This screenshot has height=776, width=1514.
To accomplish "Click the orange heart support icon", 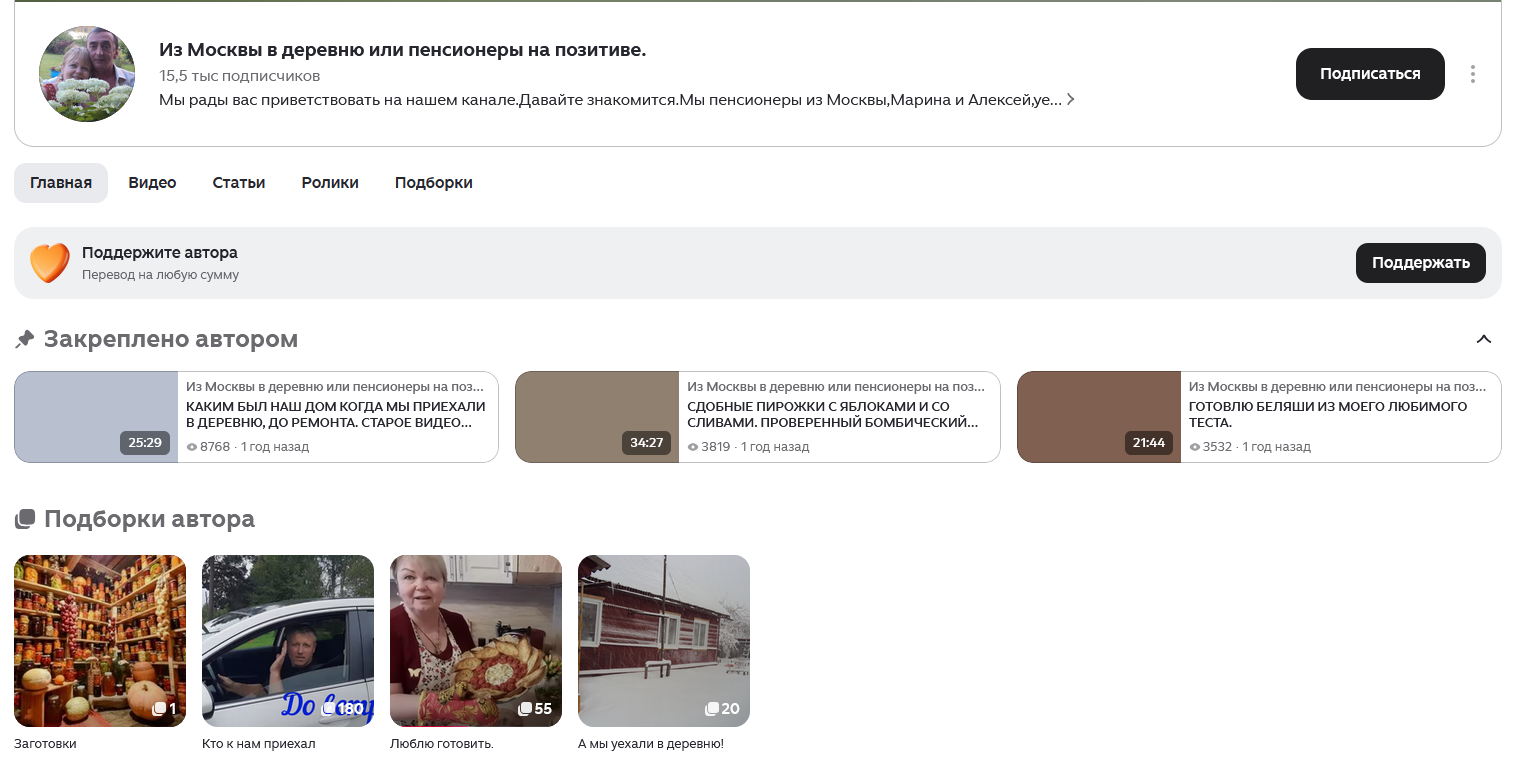I will (49, 263).
